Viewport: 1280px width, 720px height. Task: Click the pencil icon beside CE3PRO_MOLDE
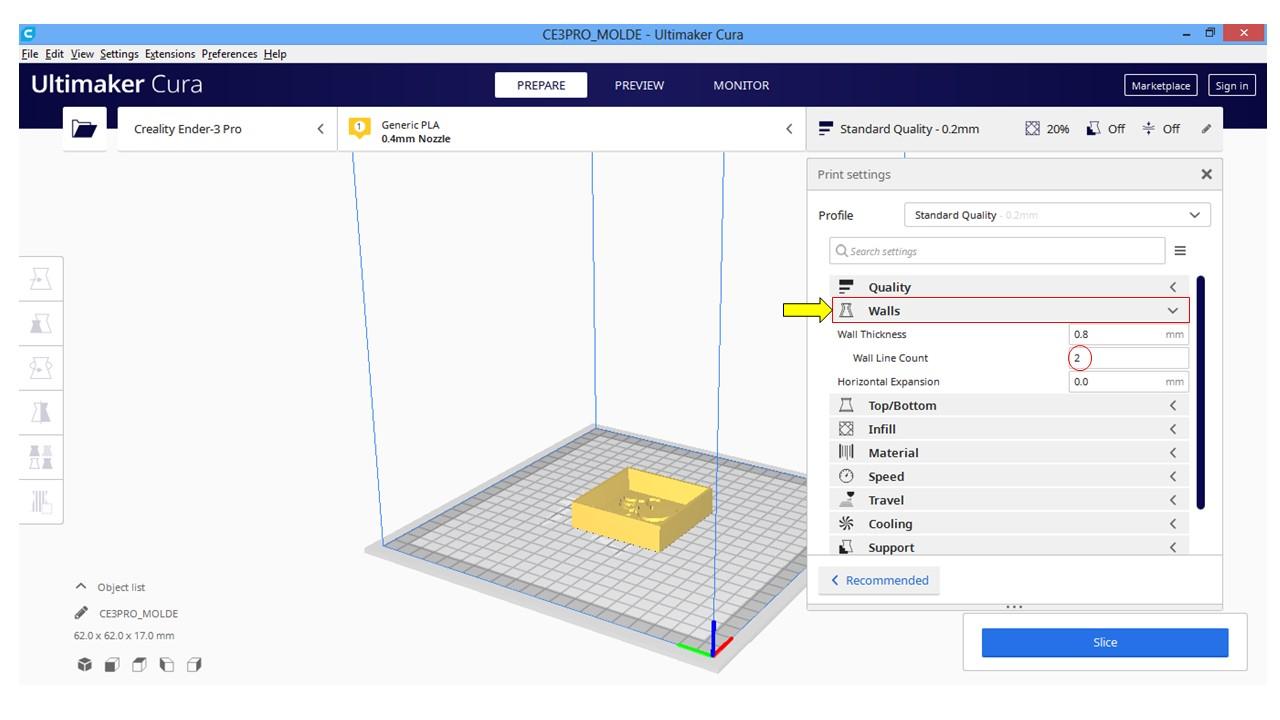(81, 613)
